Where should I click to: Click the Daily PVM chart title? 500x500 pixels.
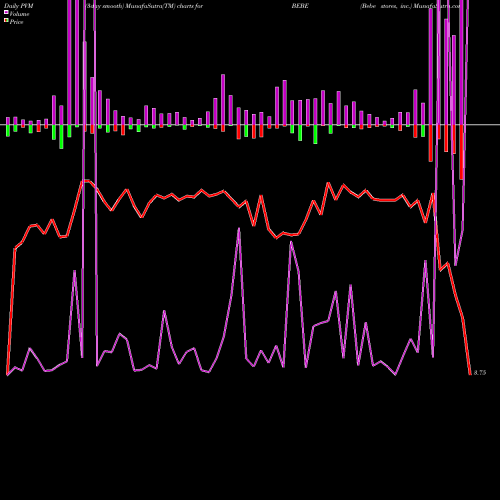point(19,6)
